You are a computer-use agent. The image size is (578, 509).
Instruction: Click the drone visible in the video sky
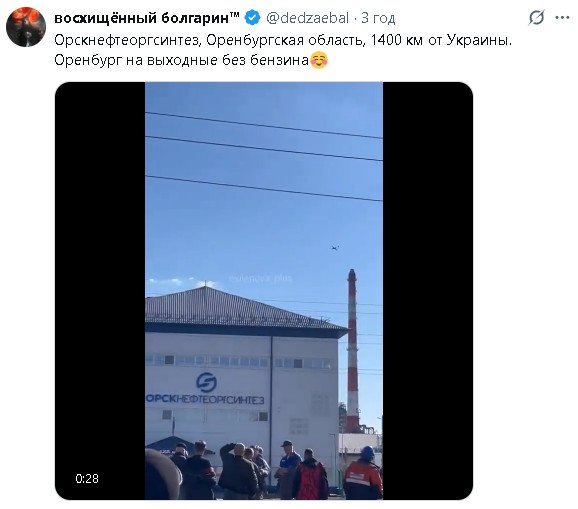(335, 248)
